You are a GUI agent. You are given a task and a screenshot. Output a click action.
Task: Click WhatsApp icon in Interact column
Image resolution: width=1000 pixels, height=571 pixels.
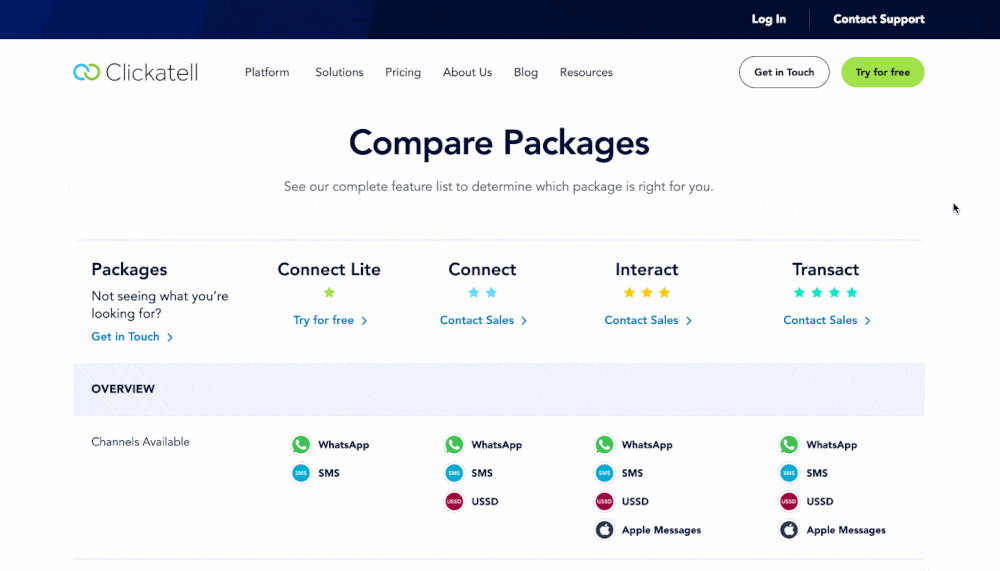tap(605, 445)
